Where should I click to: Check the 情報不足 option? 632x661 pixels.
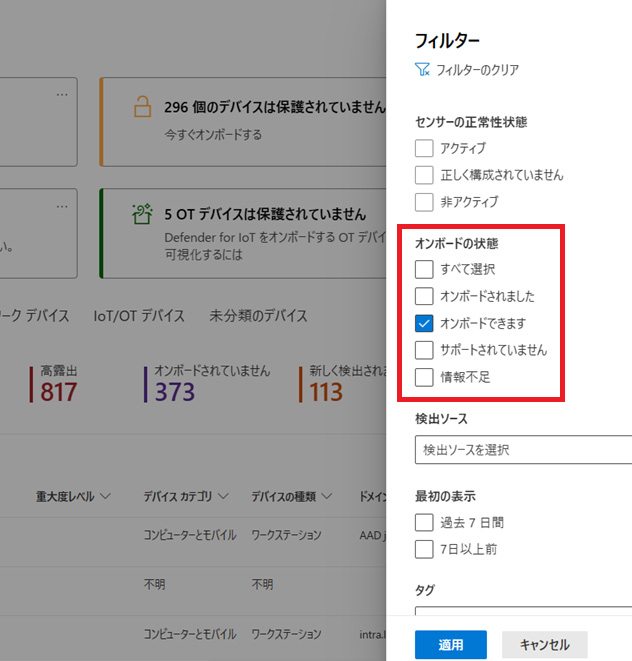[x=424, y=377]
